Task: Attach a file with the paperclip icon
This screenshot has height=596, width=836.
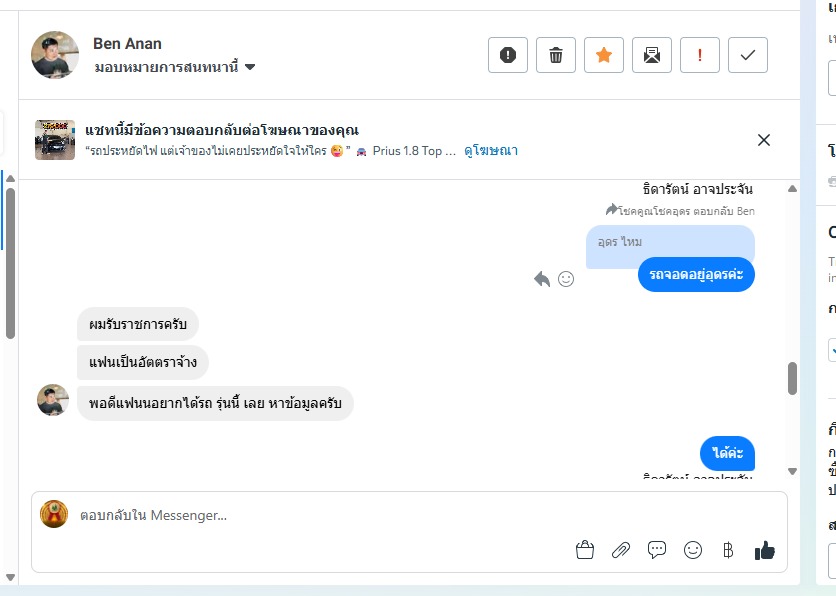Action: [621, 549]
